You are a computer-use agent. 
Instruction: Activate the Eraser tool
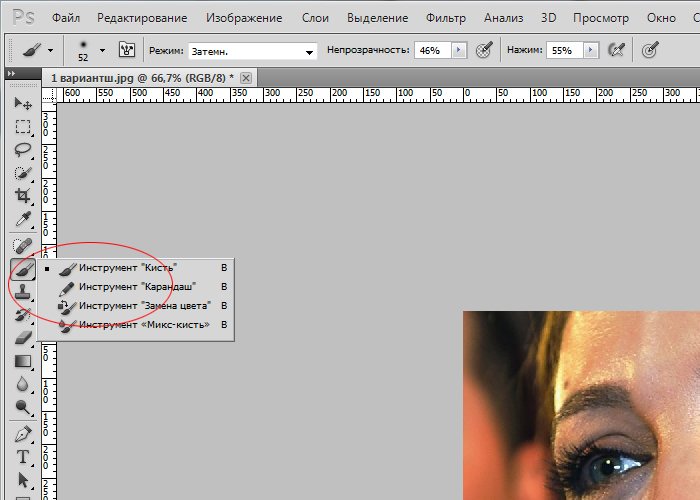coord(22,337)
